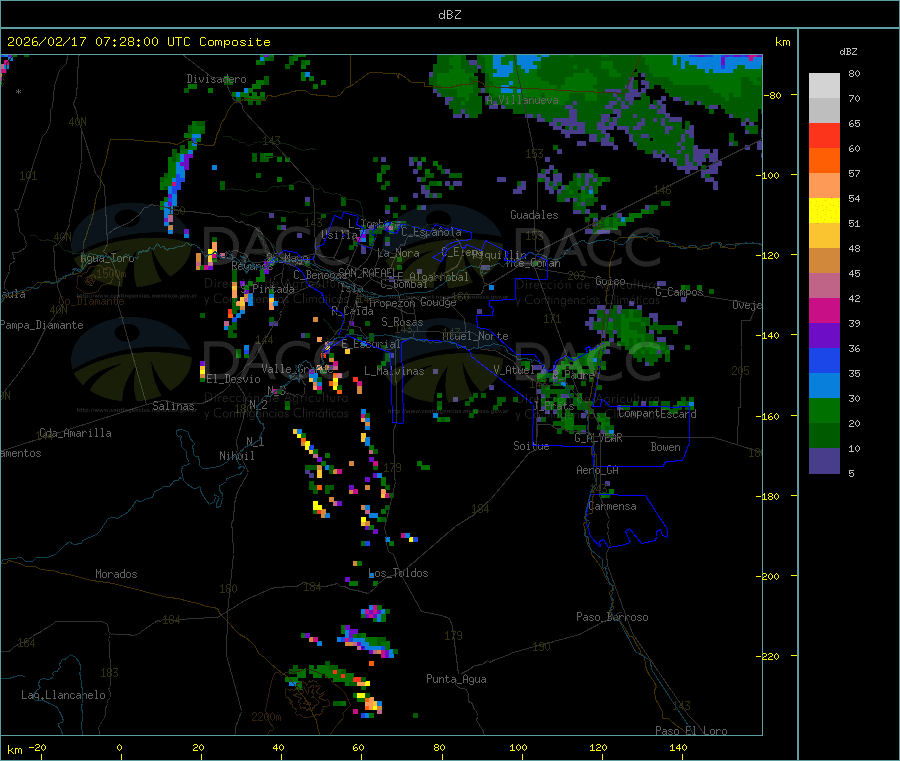900x761 pixels.
Task: Click the 'Paso_El_Loro' map label
Action: (691, 731)
